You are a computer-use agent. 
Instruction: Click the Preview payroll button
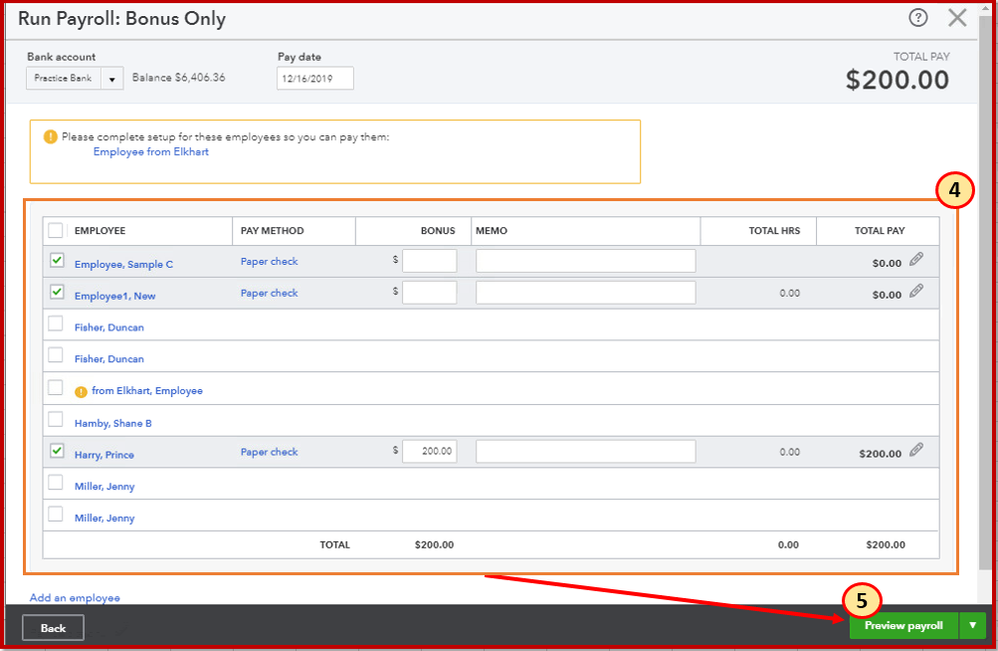coord(903,626)
